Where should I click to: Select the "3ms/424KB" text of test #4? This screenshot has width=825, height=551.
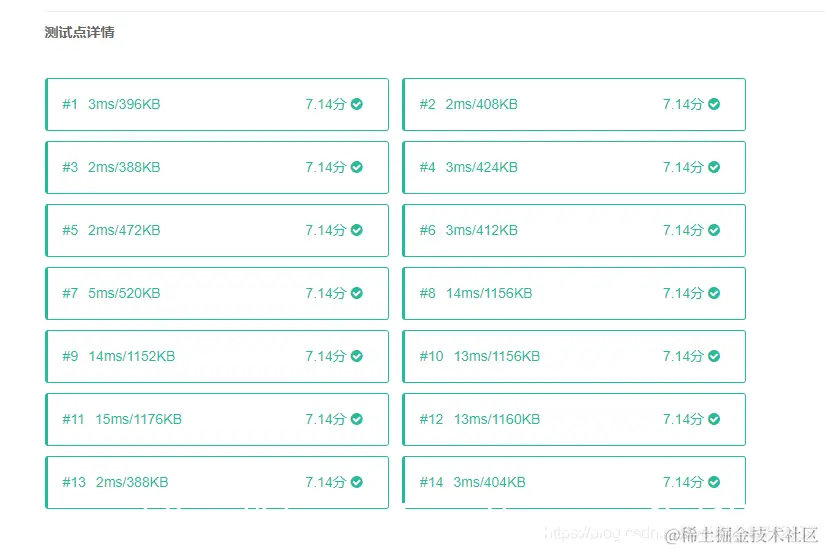point(481,167)
